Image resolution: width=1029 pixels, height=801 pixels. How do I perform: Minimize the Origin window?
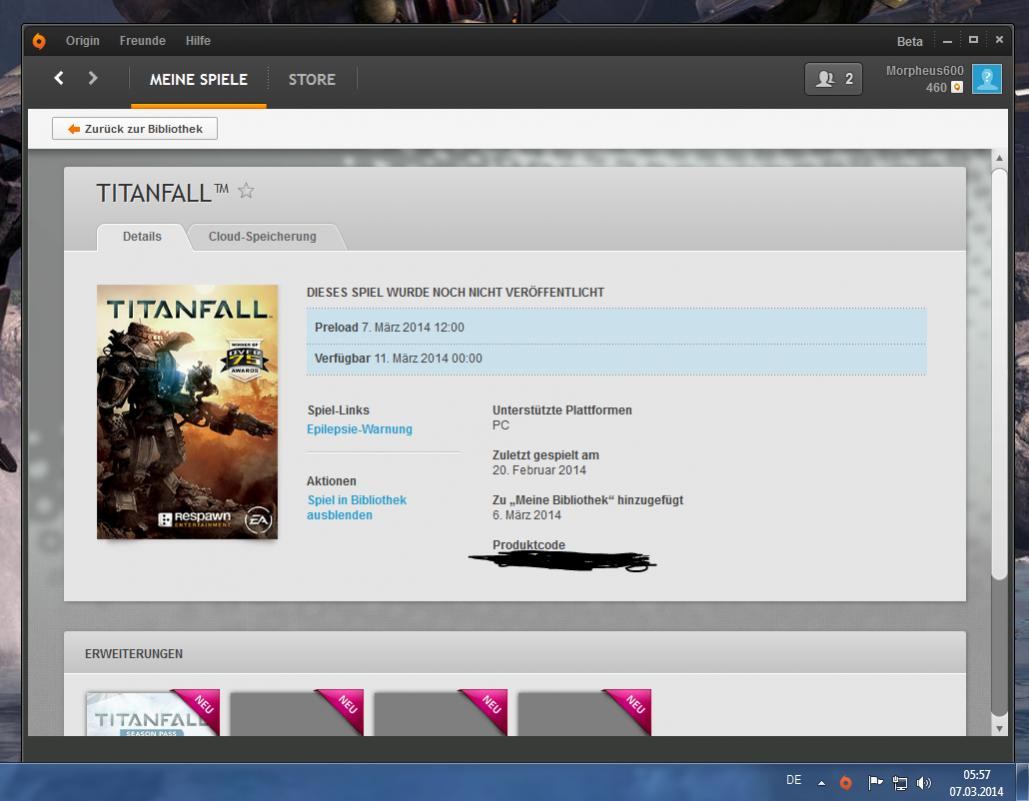pos(947,41)
